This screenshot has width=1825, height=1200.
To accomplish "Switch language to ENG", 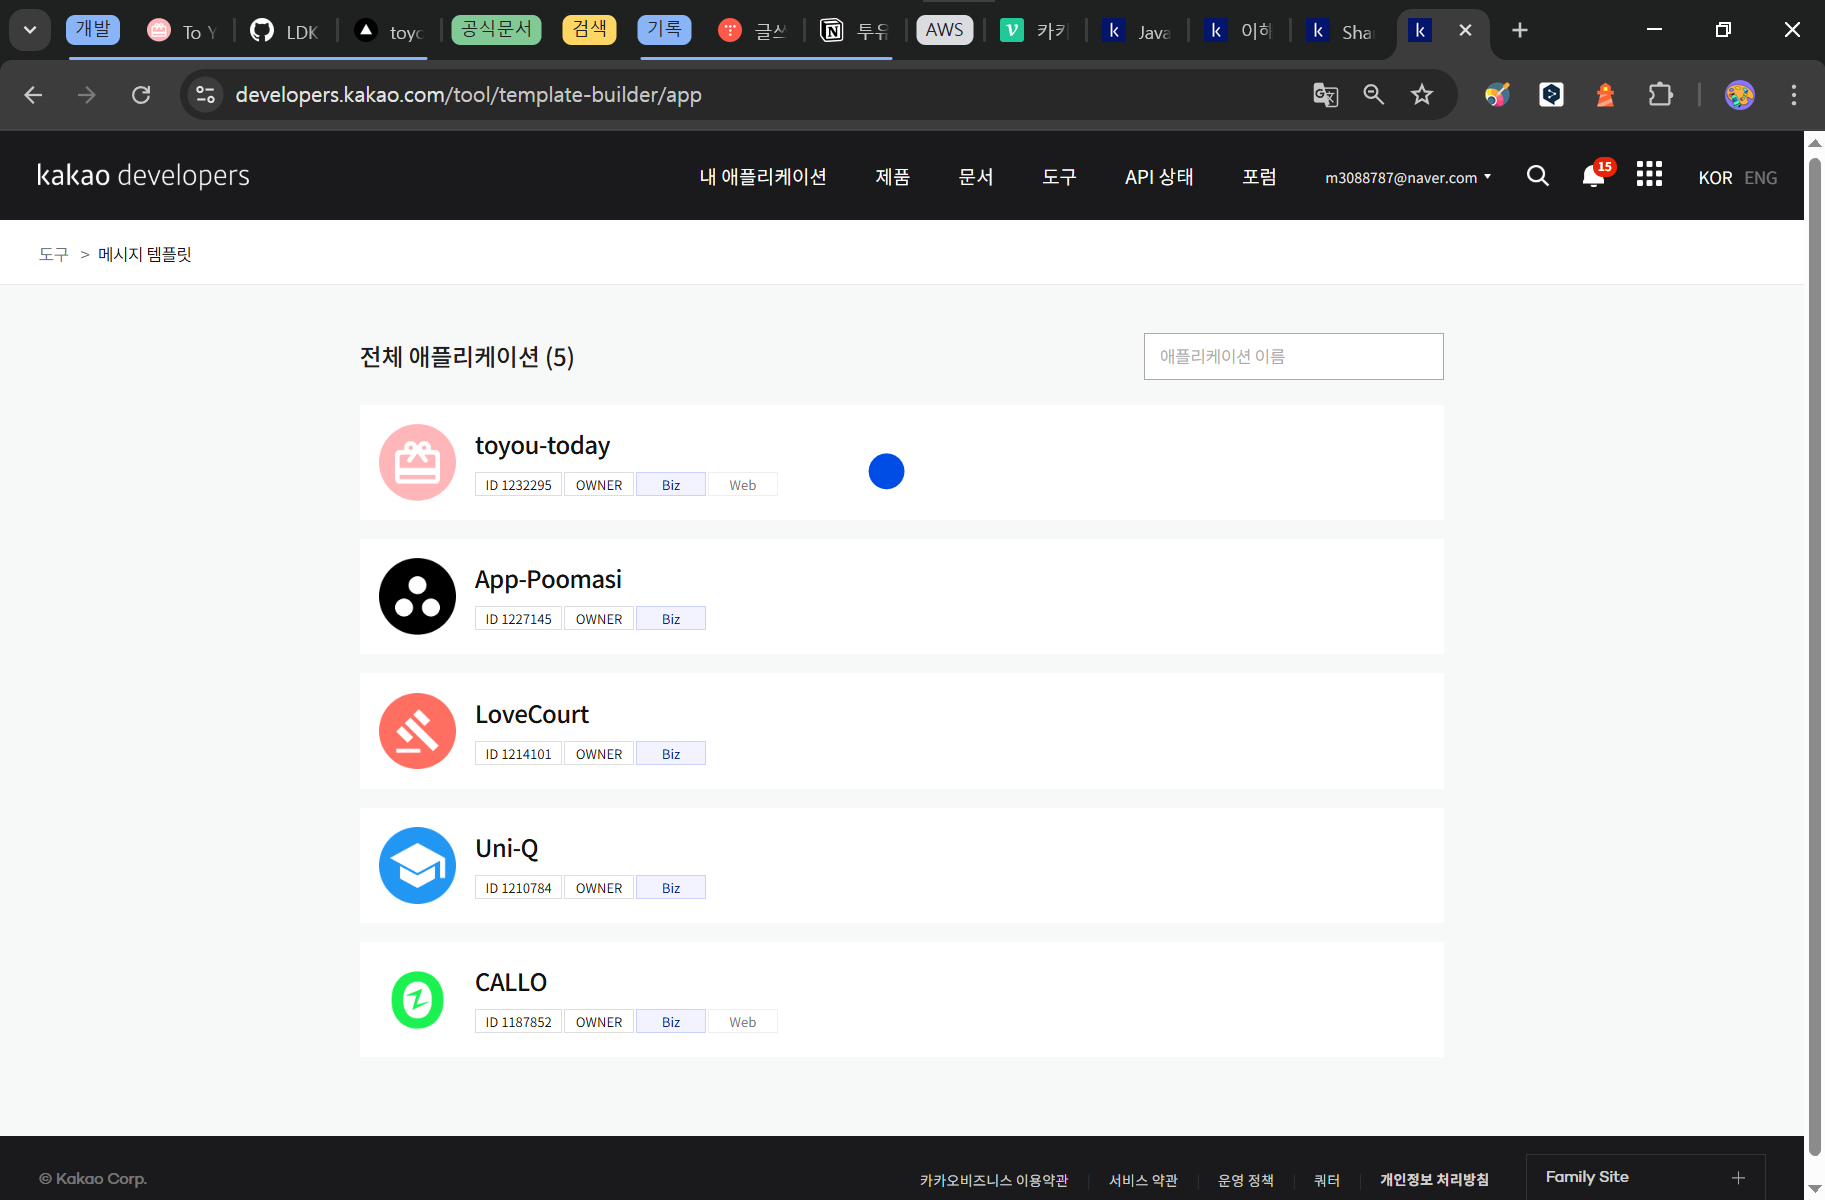I will click(x=1760, y=178).
